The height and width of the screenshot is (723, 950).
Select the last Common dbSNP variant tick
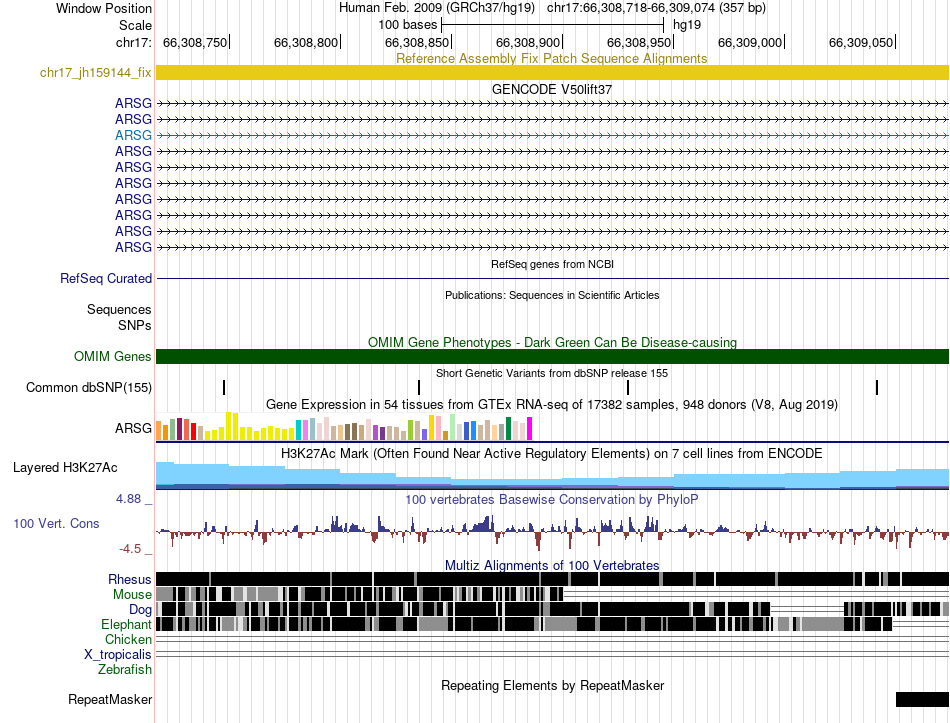tap(877, 387)
